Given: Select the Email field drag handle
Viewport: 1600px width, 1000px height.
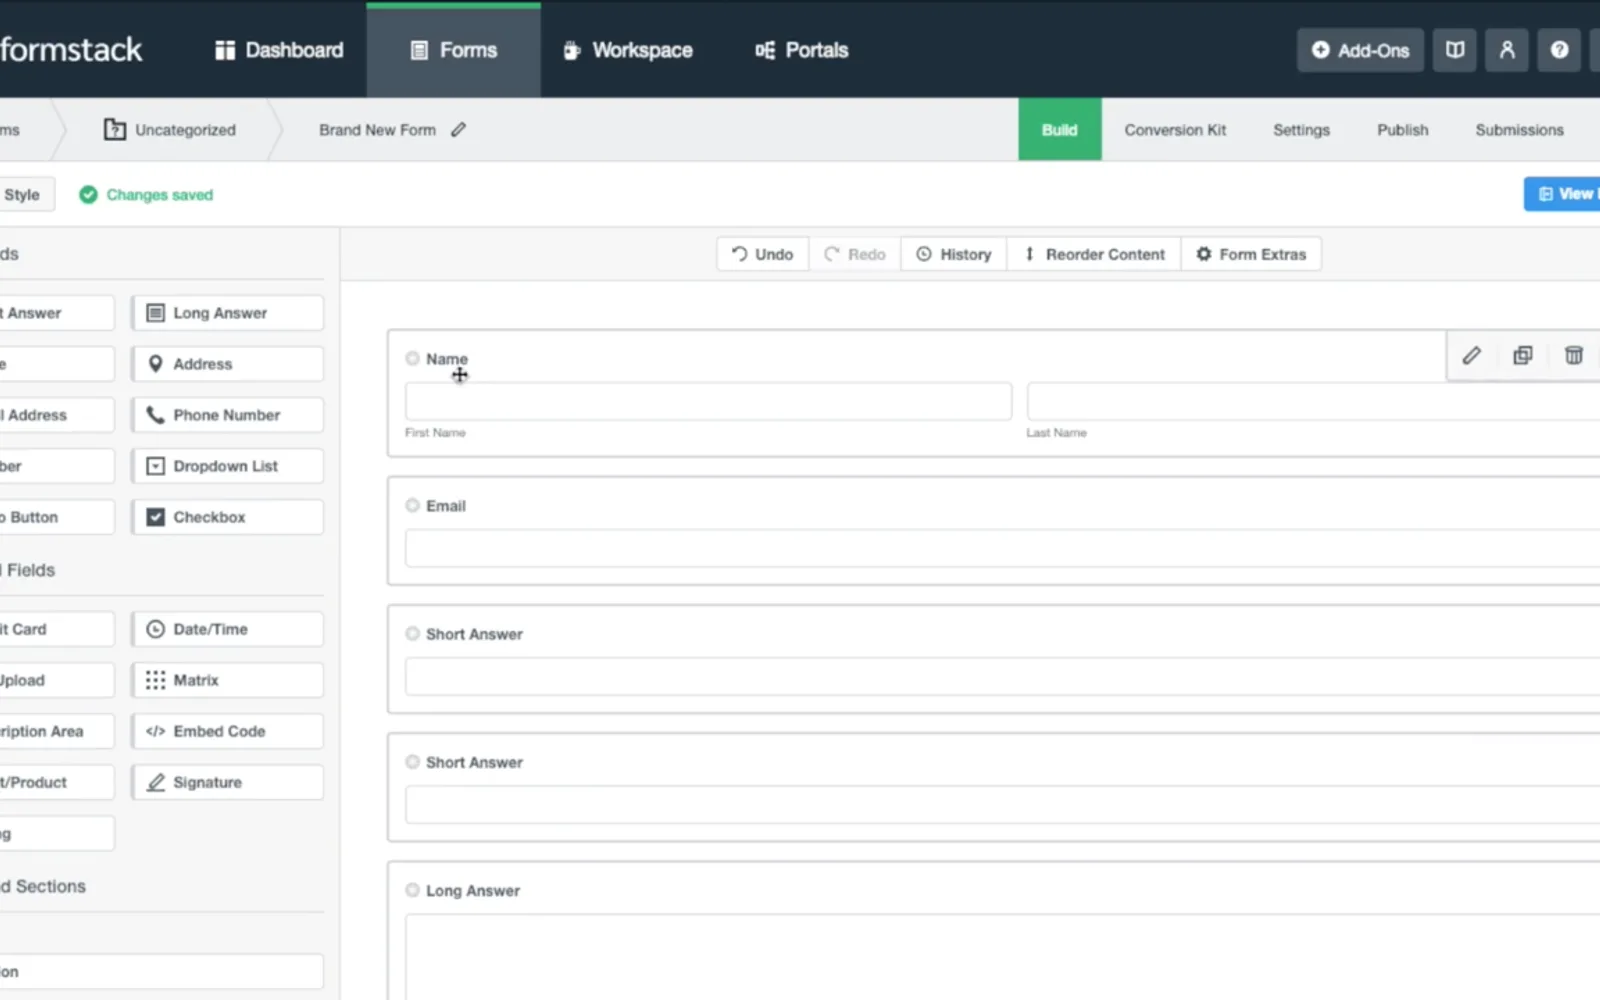Looking at the screenshot, I should pyautogui.click(x=412, y=505).
